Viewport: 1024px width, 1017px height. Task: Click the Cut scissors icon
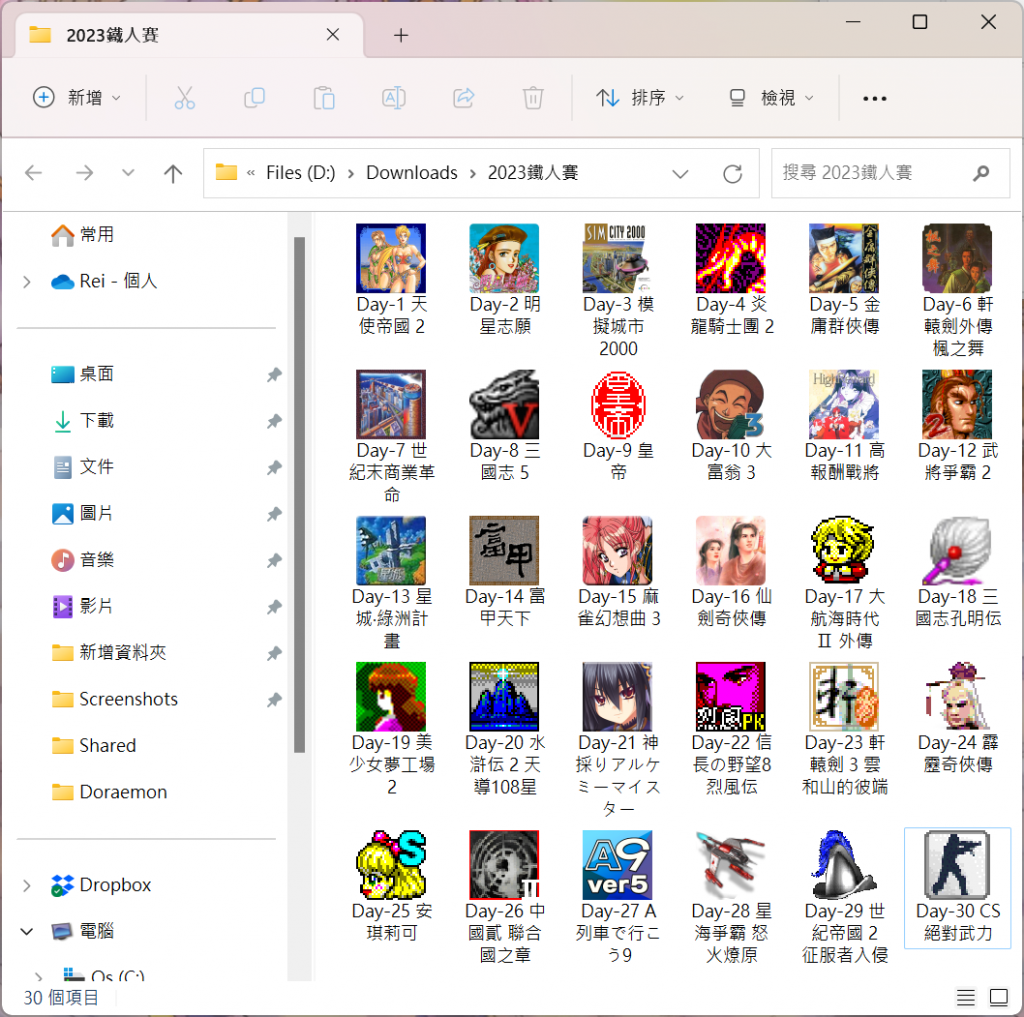click(x=184, y=98)
